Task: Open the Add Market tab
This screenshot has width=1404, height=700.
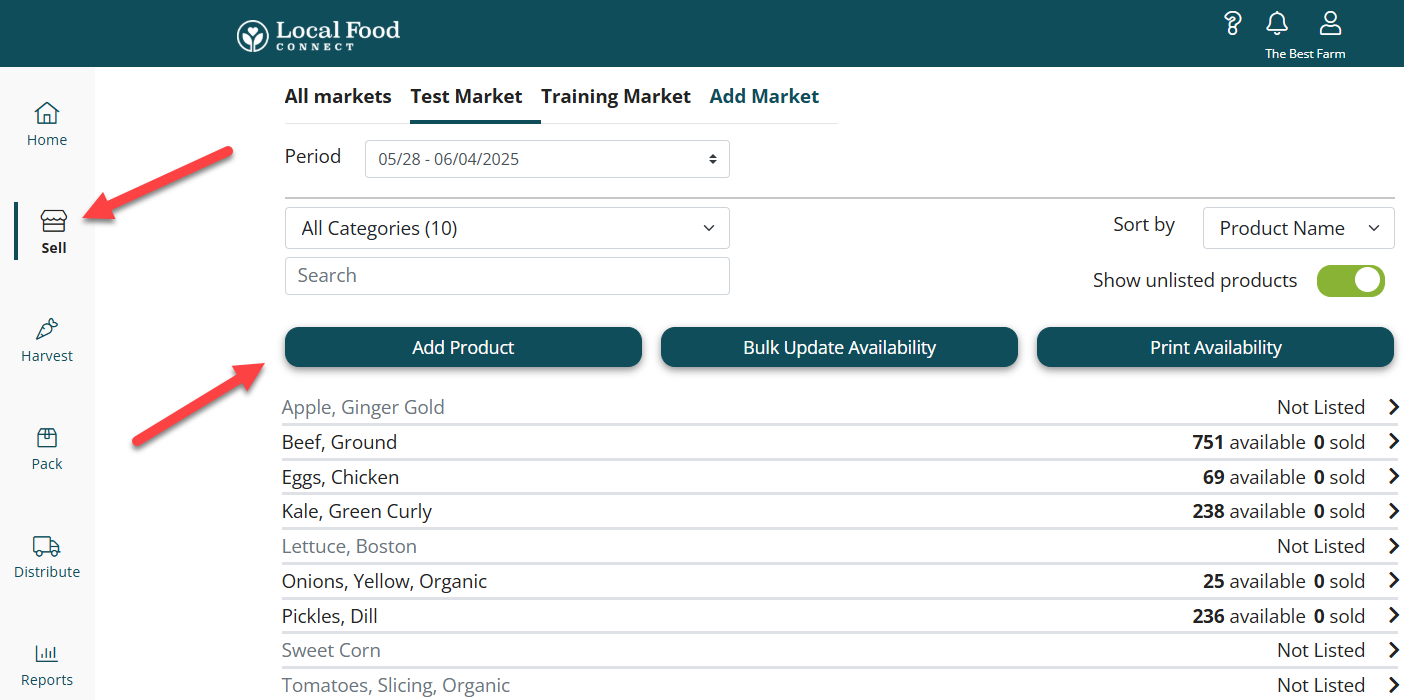Action: [x=764, y=96]
